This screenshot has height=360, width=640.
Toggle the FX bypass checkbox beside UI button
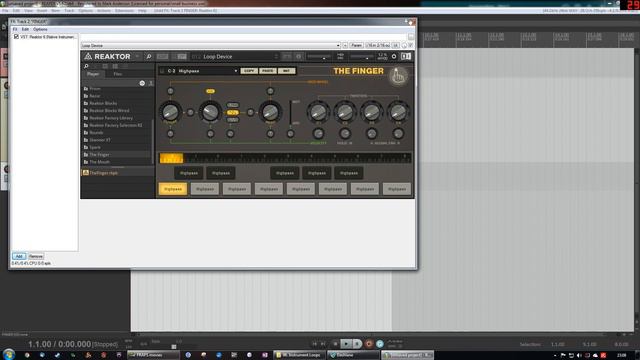coord(410,45)
